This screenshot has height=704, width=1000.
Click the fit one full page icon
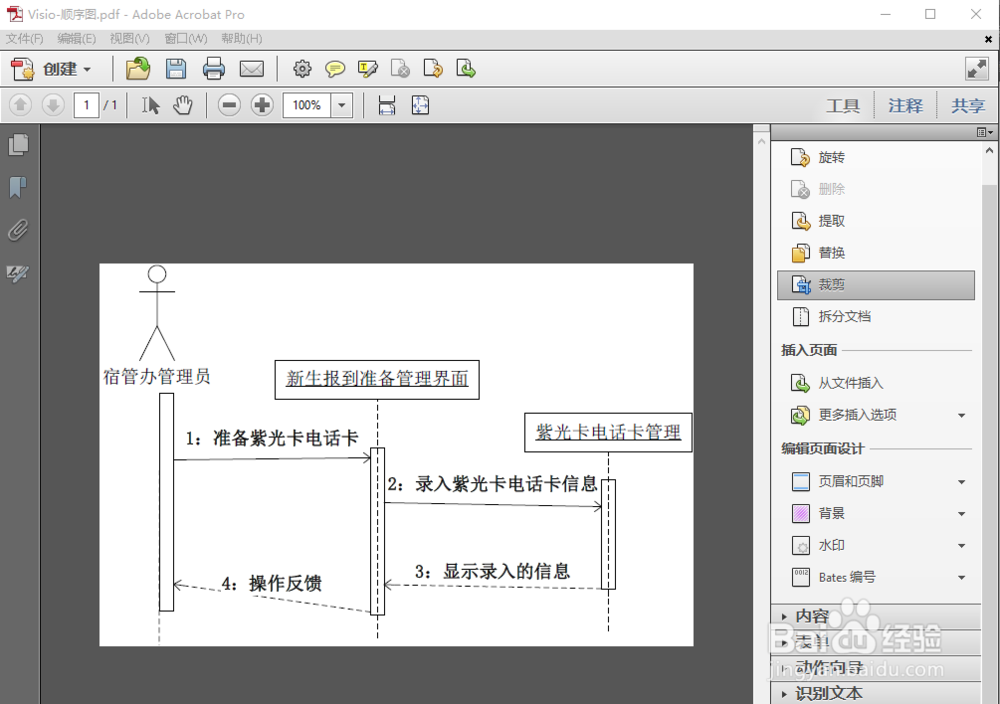tap(420, 105)
